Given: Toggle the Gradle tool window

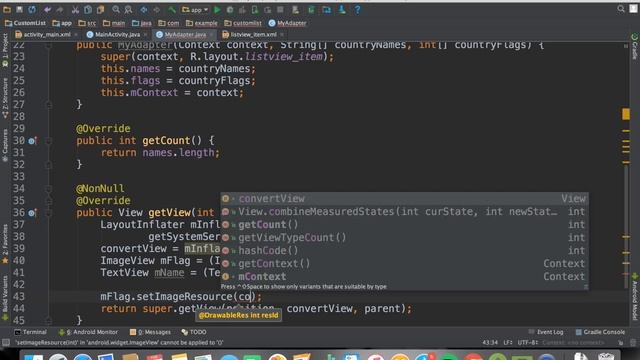Looking at the screenshot, I should pyautogui.click(x=635, y=47).
